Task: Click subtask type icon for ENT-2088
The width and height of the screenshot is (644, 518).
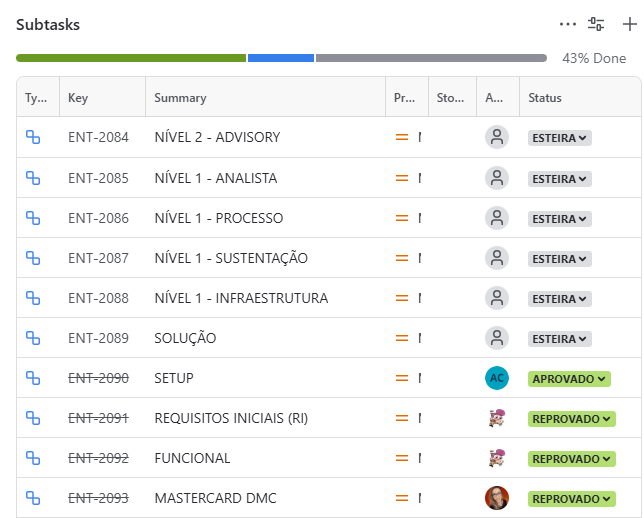Action: 33,298
